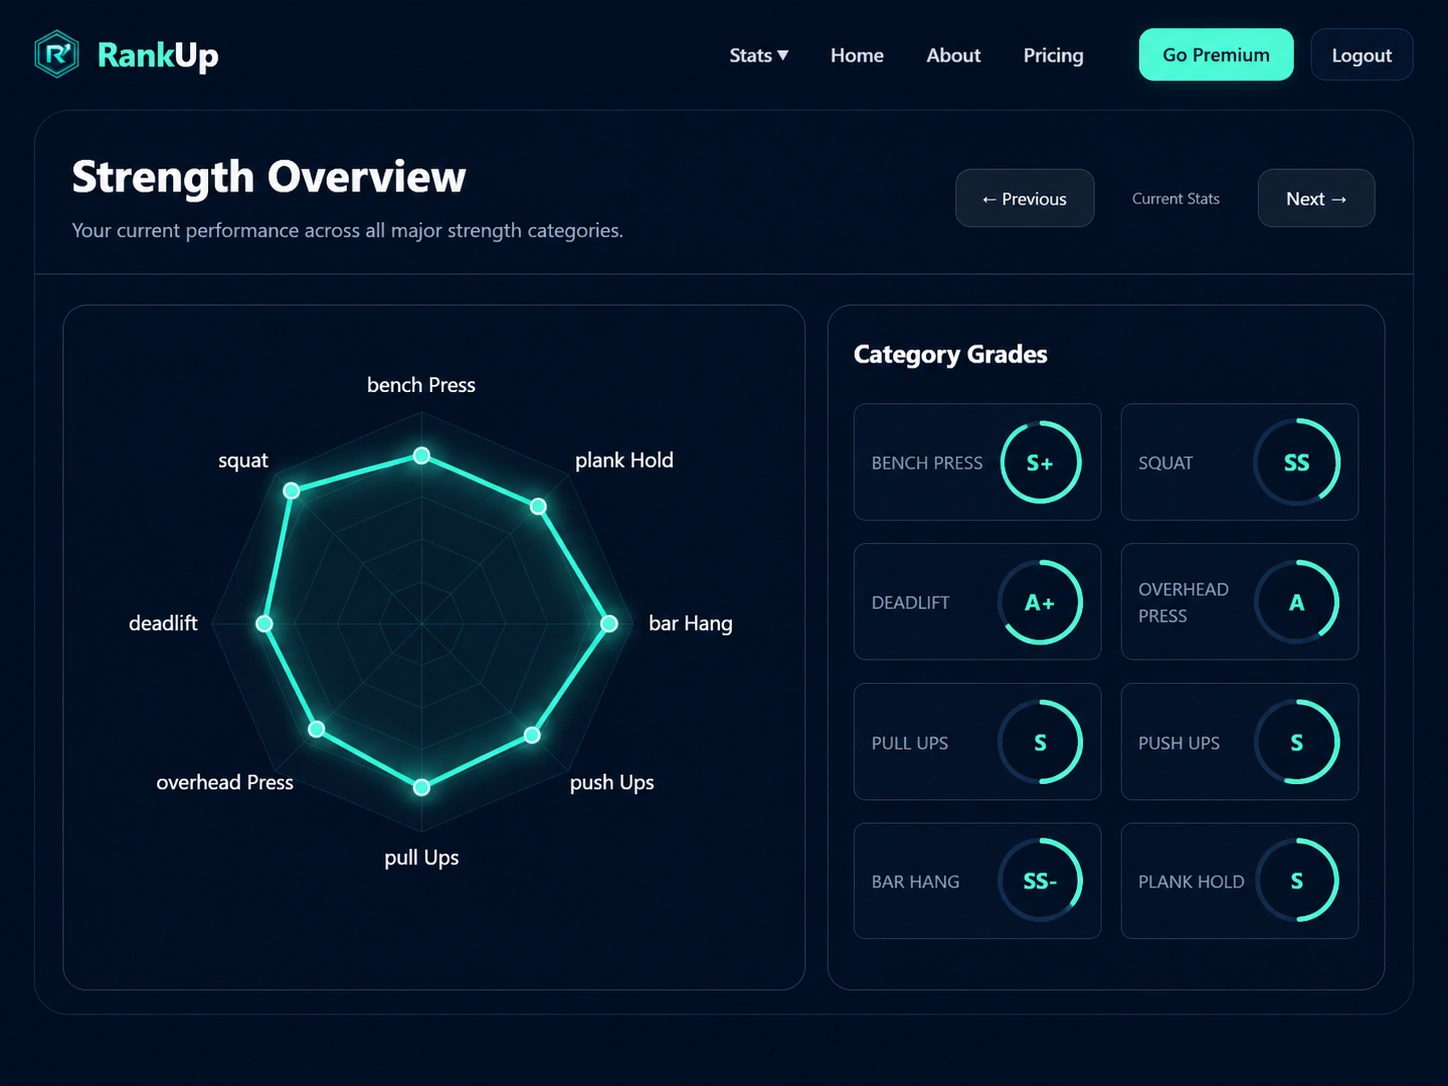Open the About page
The image size is (1448, 1086).
click(x=953, y=55)
